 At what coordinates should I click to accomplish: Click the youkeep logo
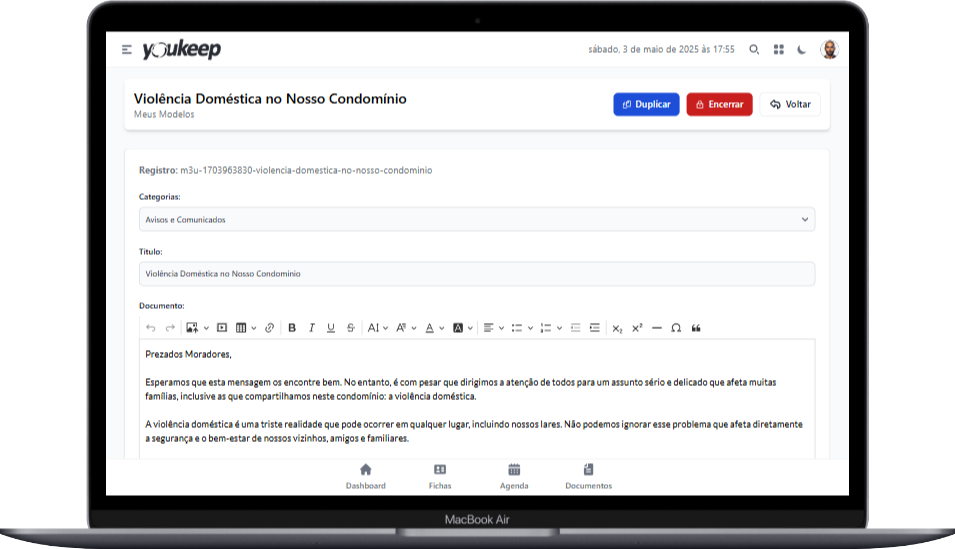click(x=181, y=49)
